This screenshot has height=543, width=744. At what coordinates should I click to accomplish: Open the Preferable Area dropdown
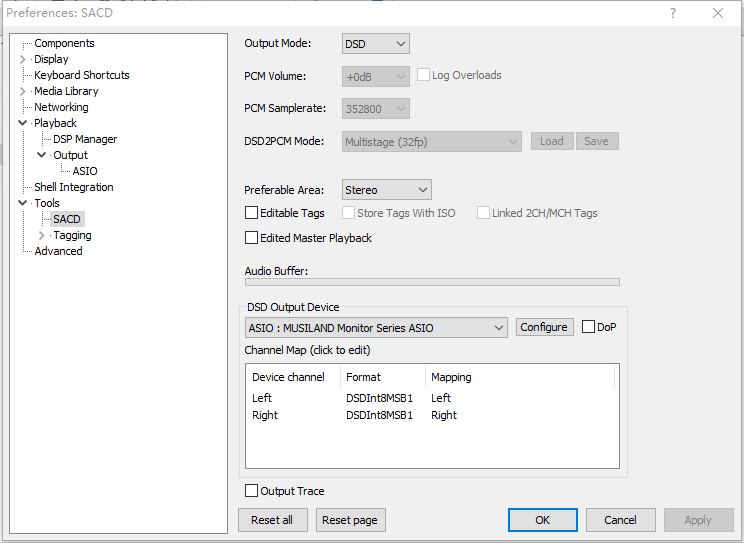click(x=386, y=189)
